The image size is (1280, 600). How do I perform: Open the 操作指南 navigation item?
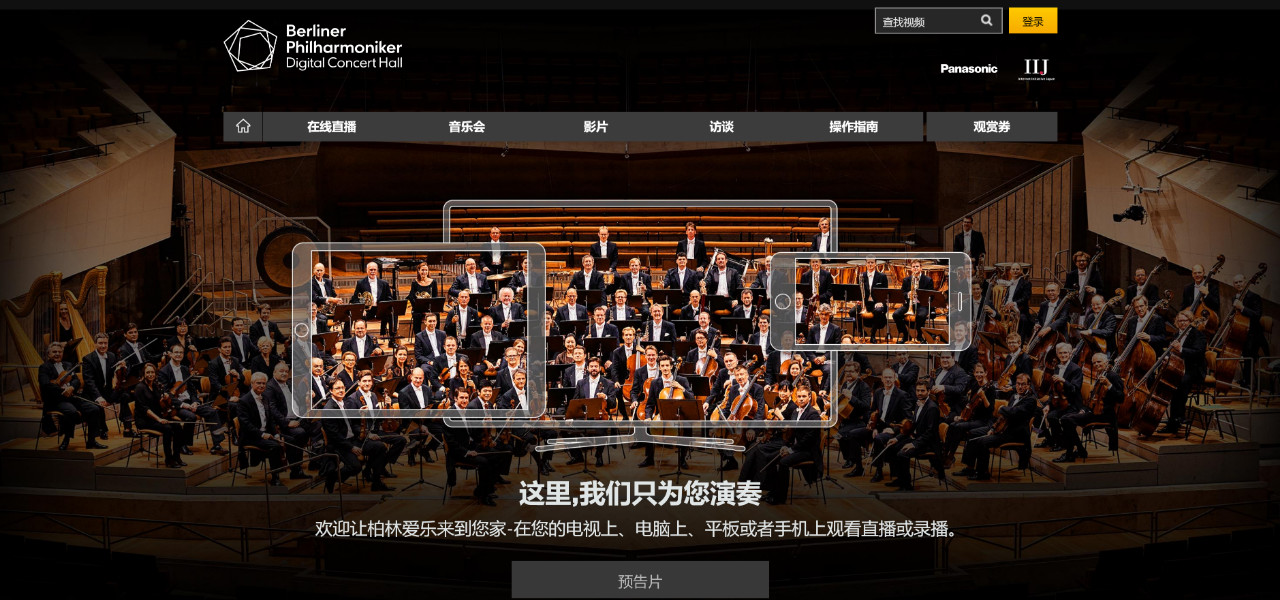tap(853, 126)
